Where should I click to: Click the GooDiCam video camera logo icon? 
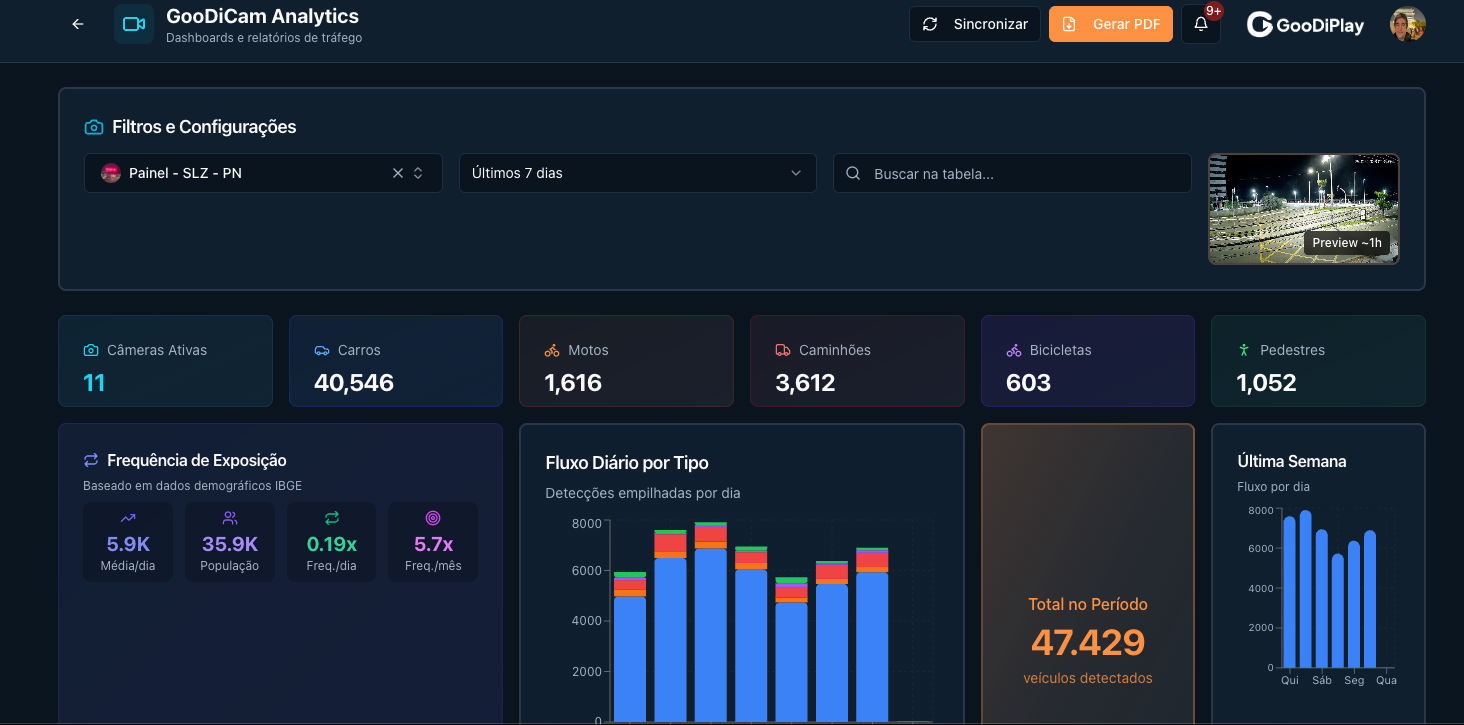[134, 24]
